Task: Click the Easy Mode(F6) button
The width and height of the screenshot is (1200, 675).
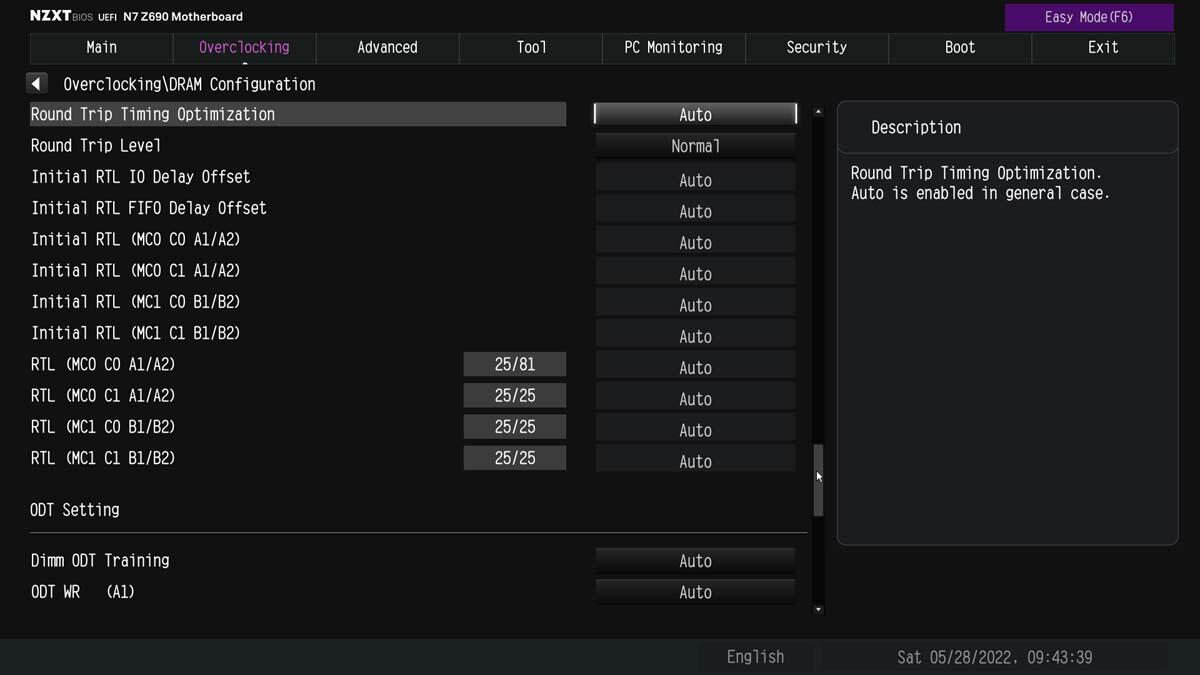Action: tap(1089, 17)
